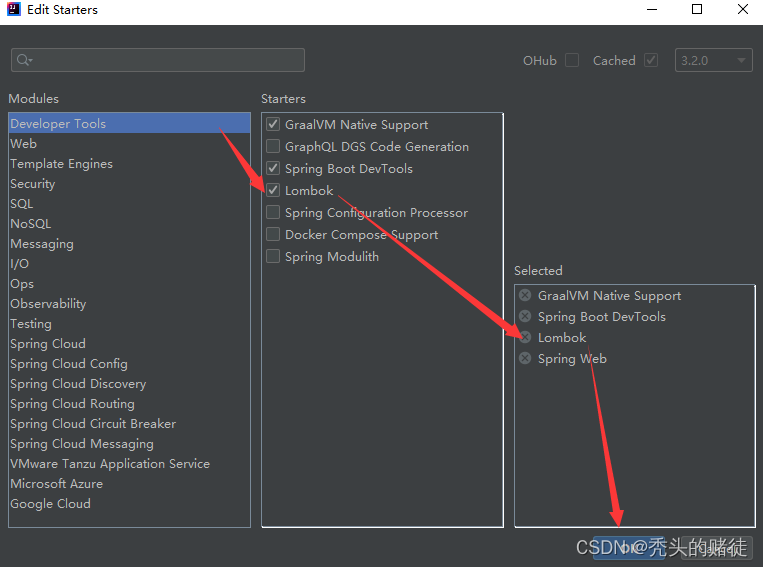763x567 pixels.
Task: Remove GraalVM Native Support from Selected
Action: 525,295
